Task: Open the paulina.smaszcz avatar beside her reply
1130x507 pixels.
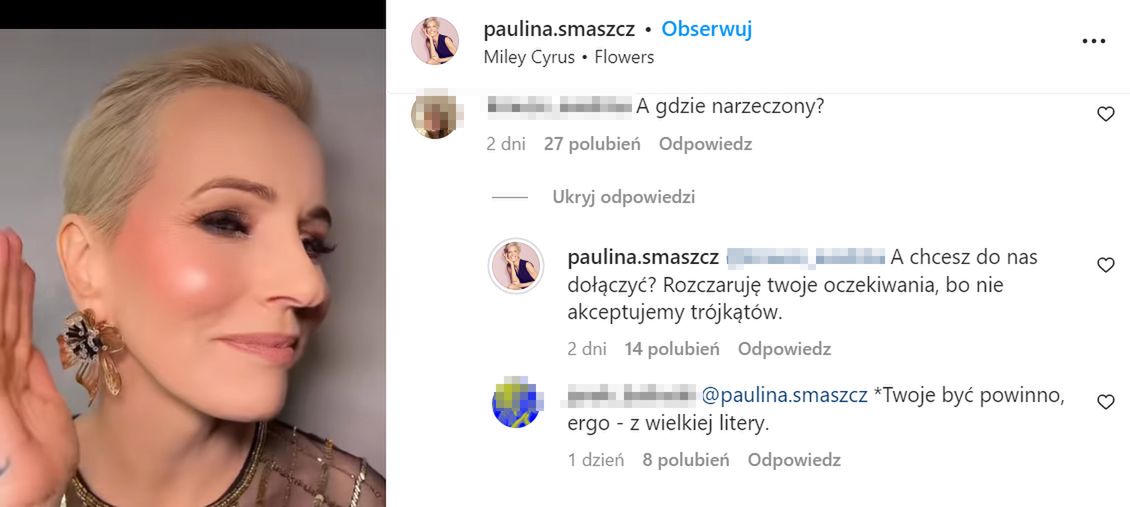Action: click(516, 265)
